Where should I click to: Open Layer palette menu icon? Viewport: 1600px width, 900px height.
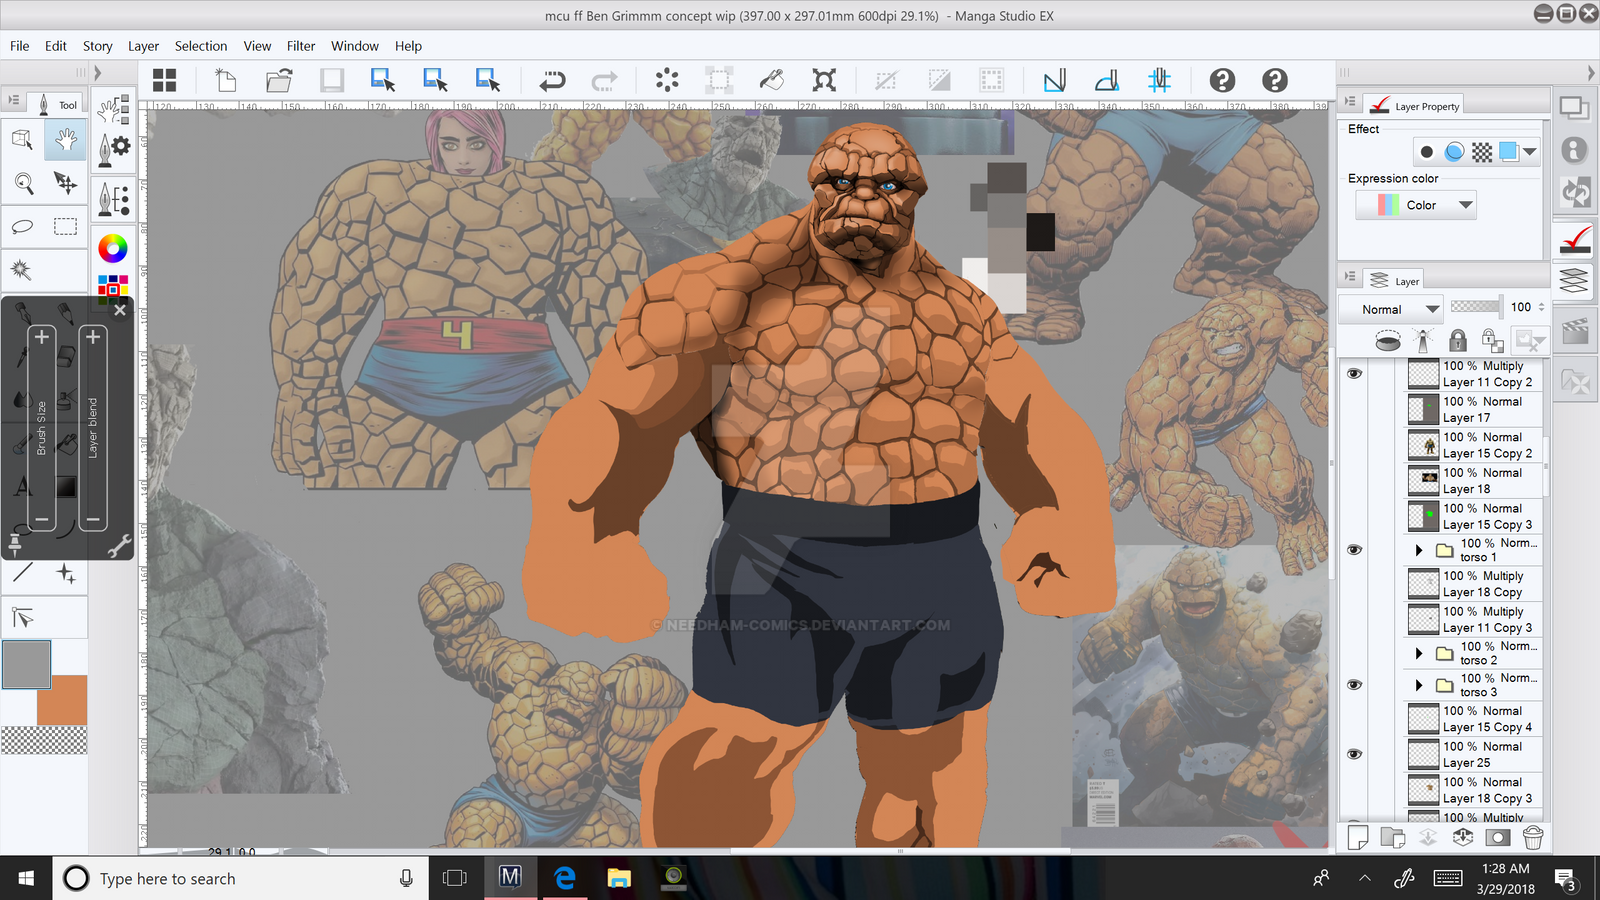(x=1350, y=277)
